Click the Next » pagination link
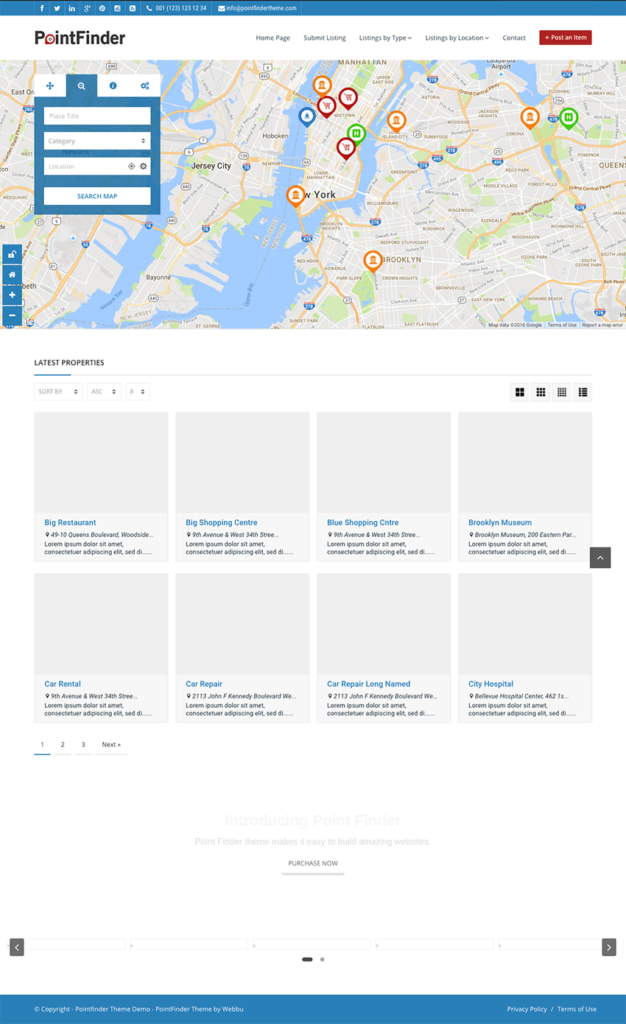626x1024 pixels. point(111,744)
